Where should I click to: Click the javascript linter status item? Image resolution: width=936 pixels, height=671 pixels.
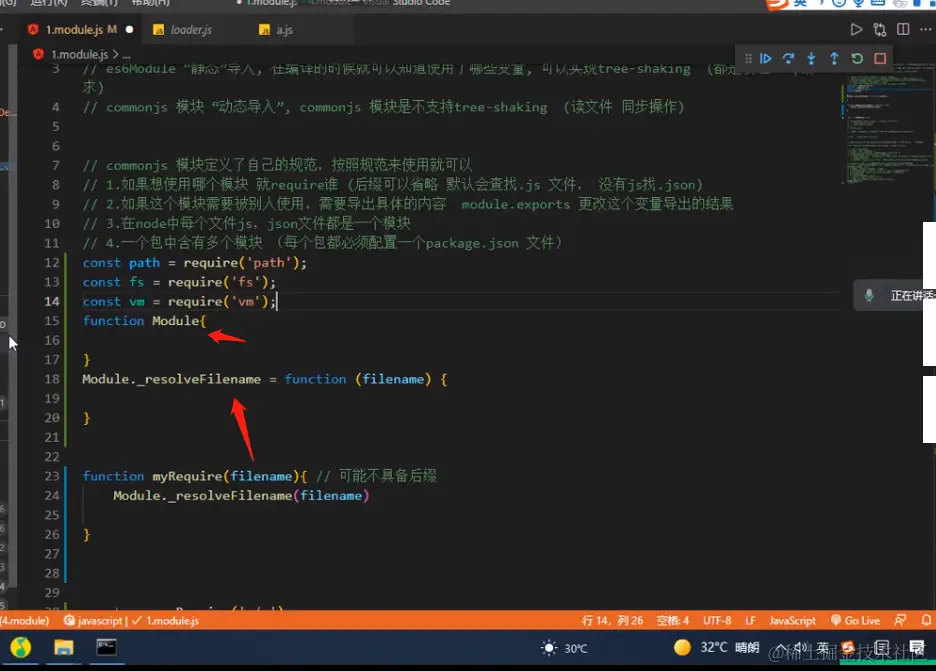pos(93,620)
